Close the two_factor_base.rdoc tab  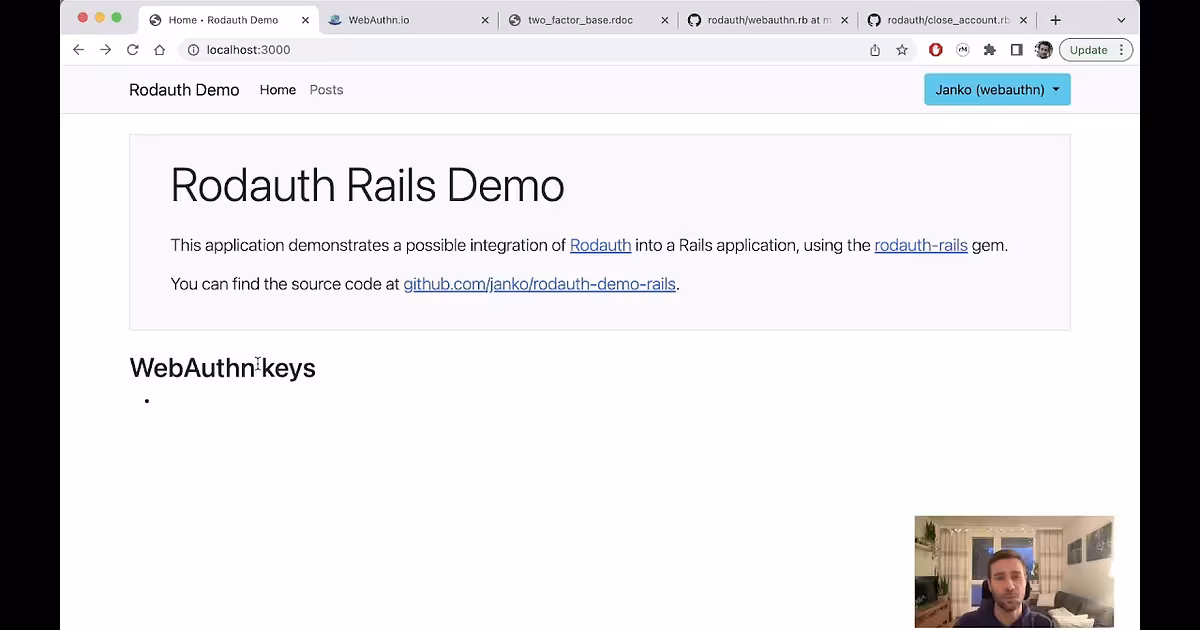665,20
